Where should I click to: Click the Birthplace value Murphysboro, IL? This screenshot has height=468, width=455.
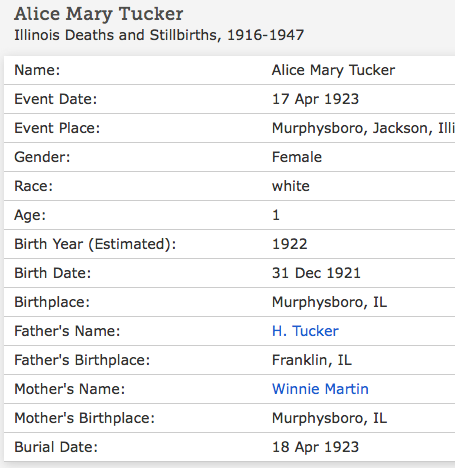click(329, 302)
